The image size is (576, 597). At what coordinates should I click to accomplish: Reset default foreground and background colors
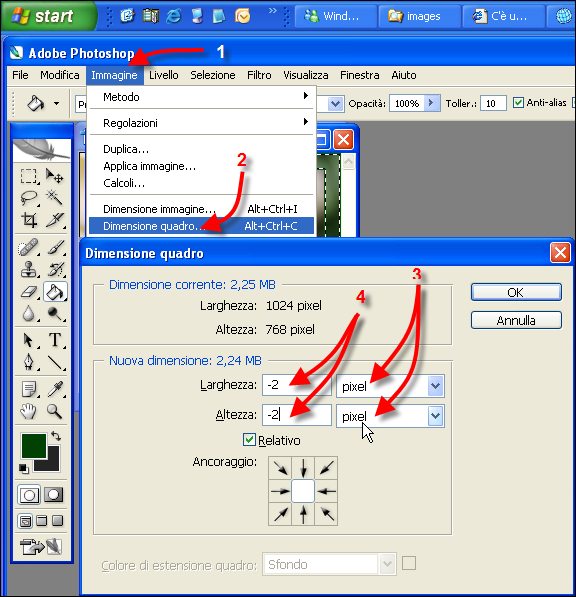(24, 468)
